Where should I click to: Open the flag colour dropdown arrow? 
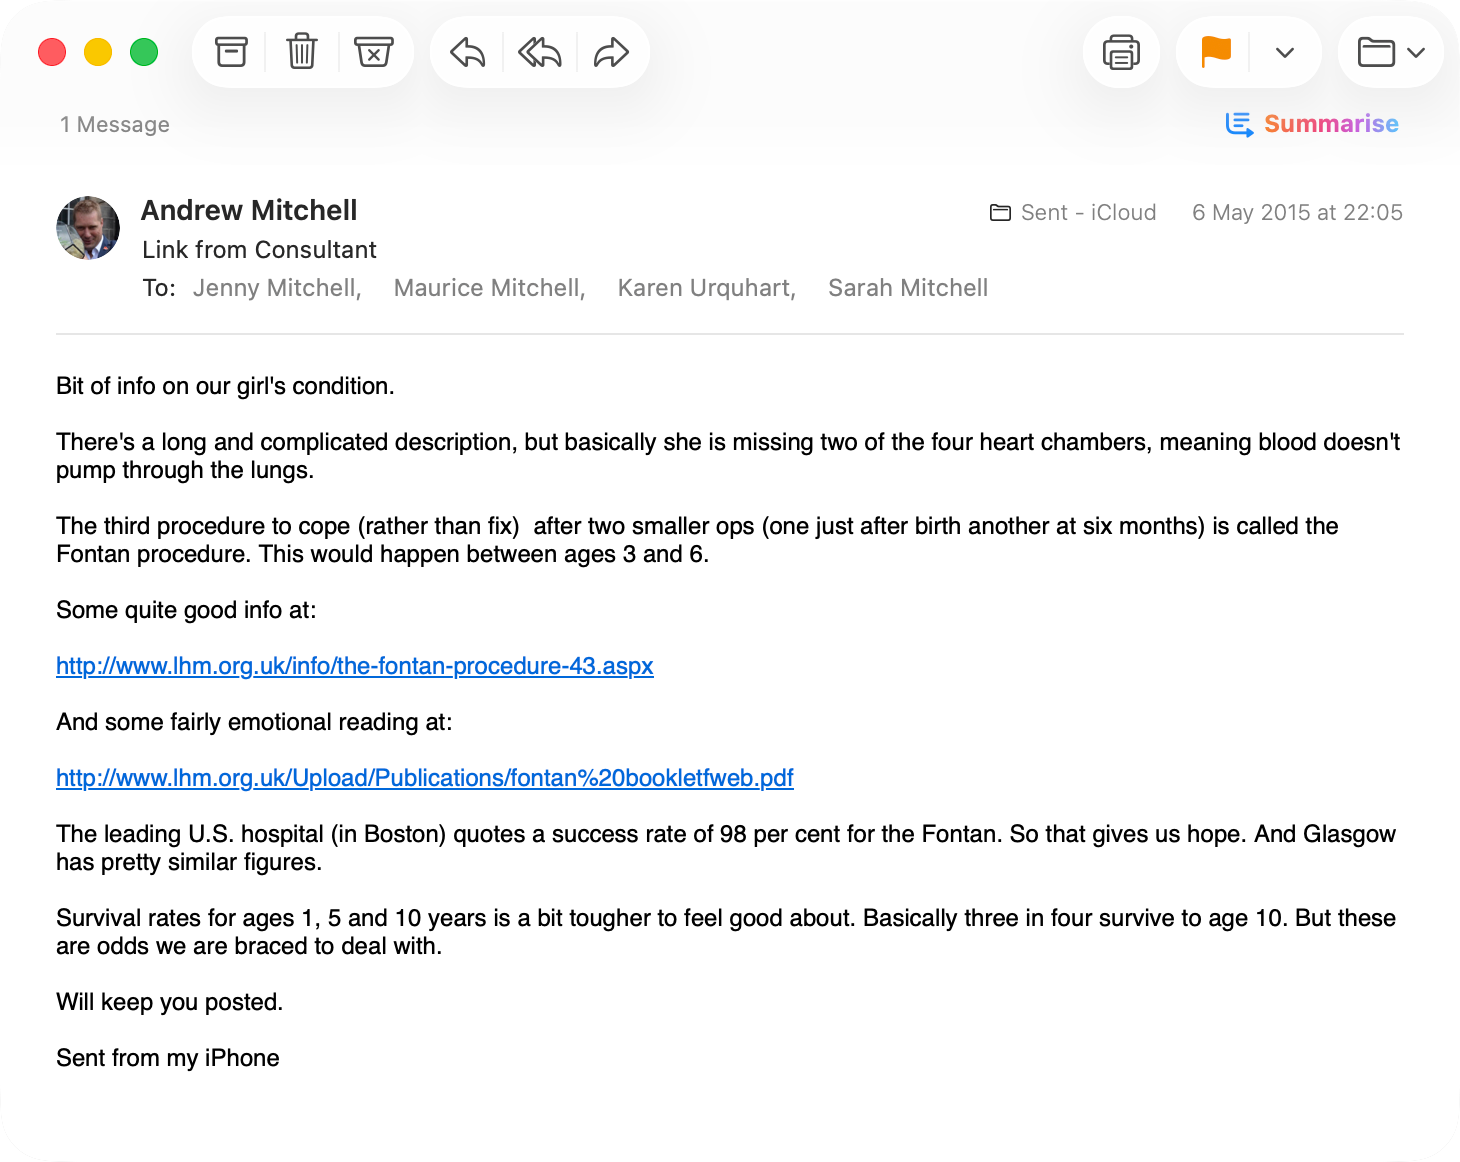point(1285,52)
